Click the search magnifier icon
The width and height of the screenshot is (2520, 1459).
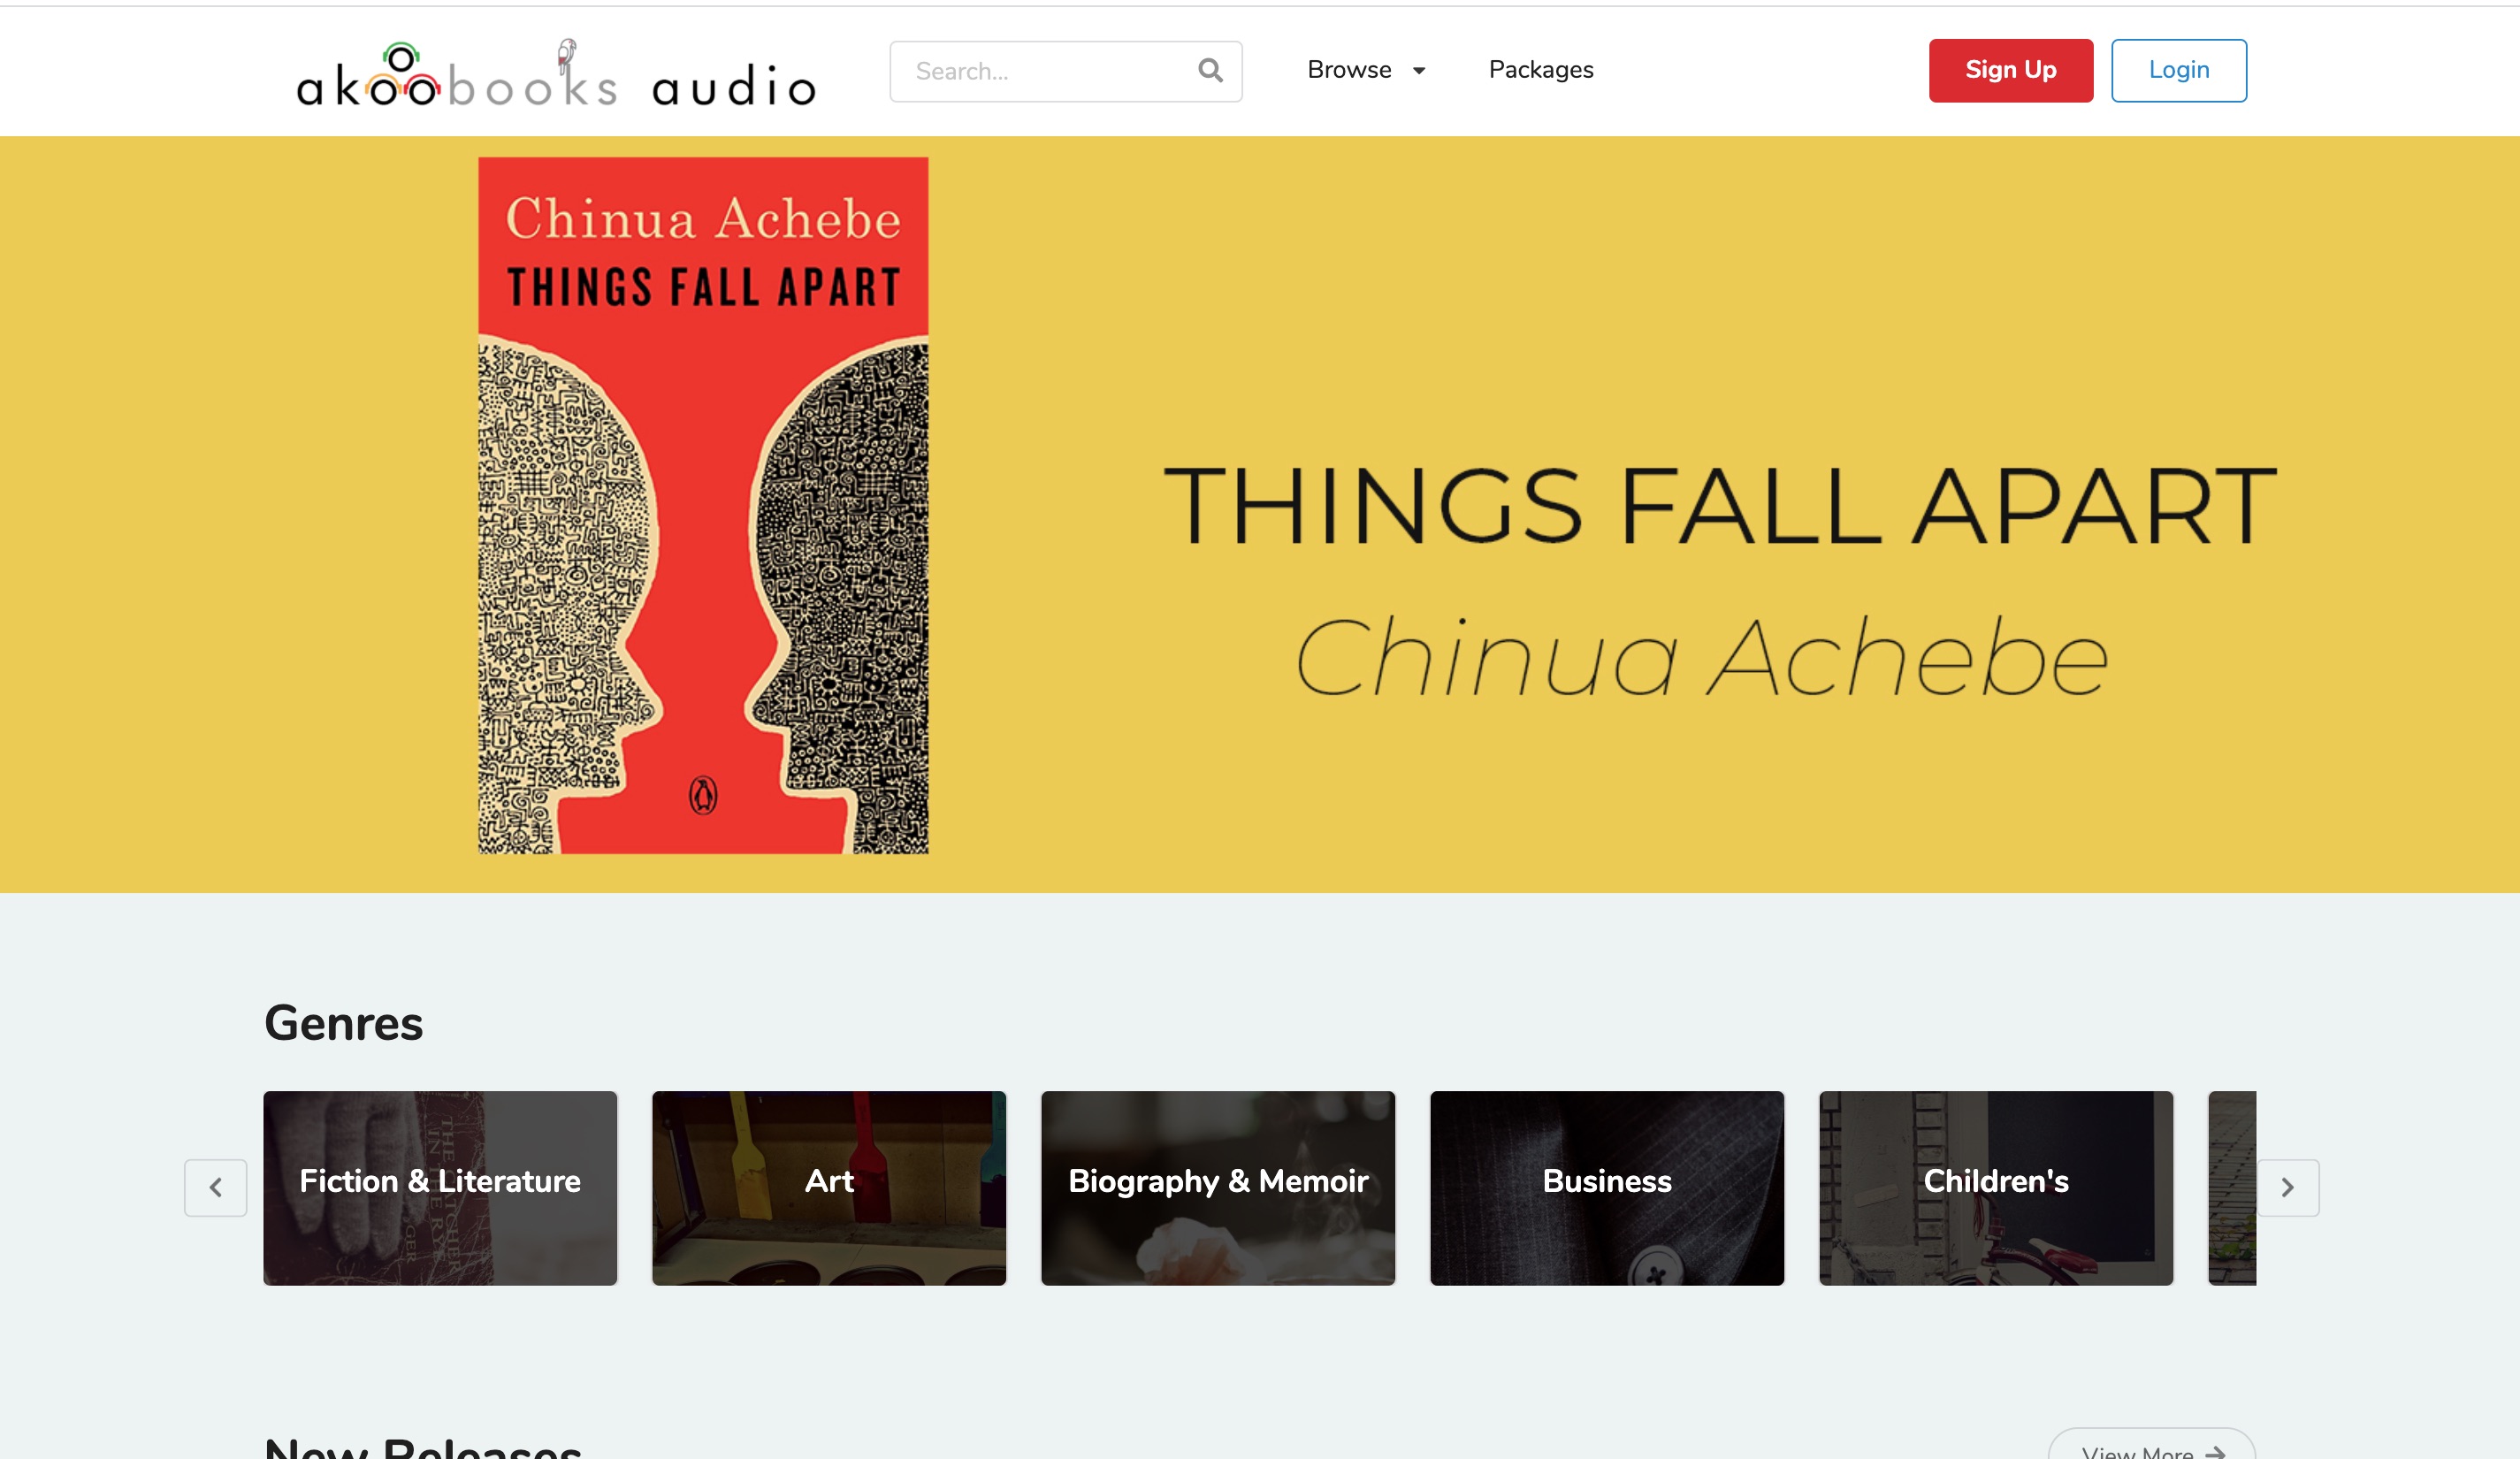(x=1210, y=70)
